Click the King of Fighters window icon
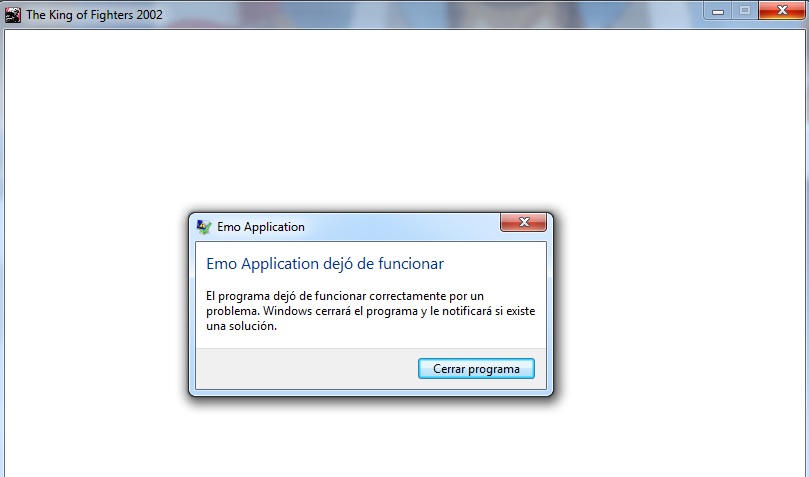 (x=13, y=15)
